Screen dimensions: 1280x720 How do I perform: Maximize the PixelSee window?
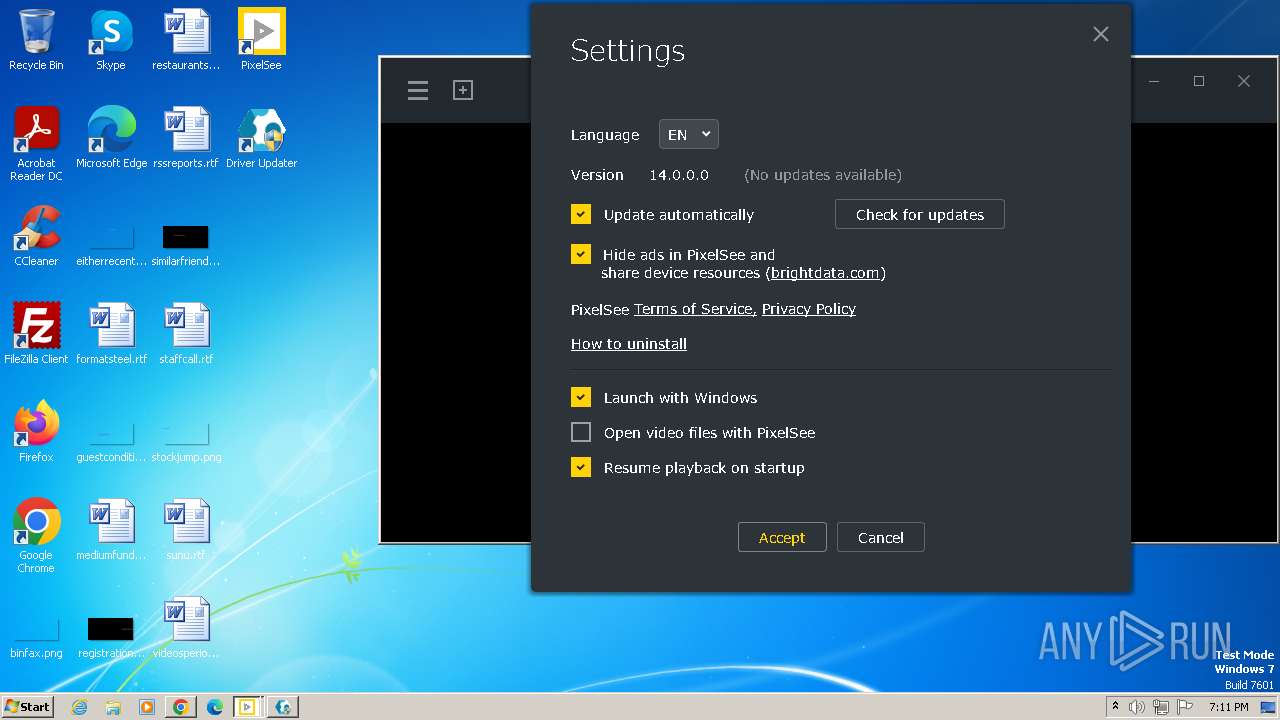(1199, 81)
